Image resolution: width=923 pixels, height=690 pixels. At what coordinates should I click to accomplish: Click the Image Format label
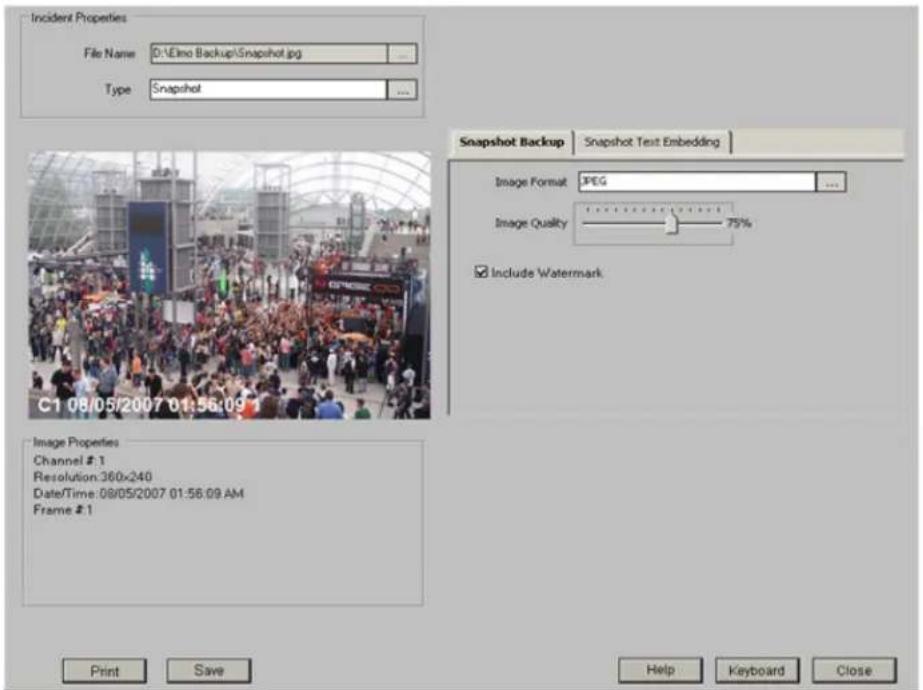coord(531,182)
